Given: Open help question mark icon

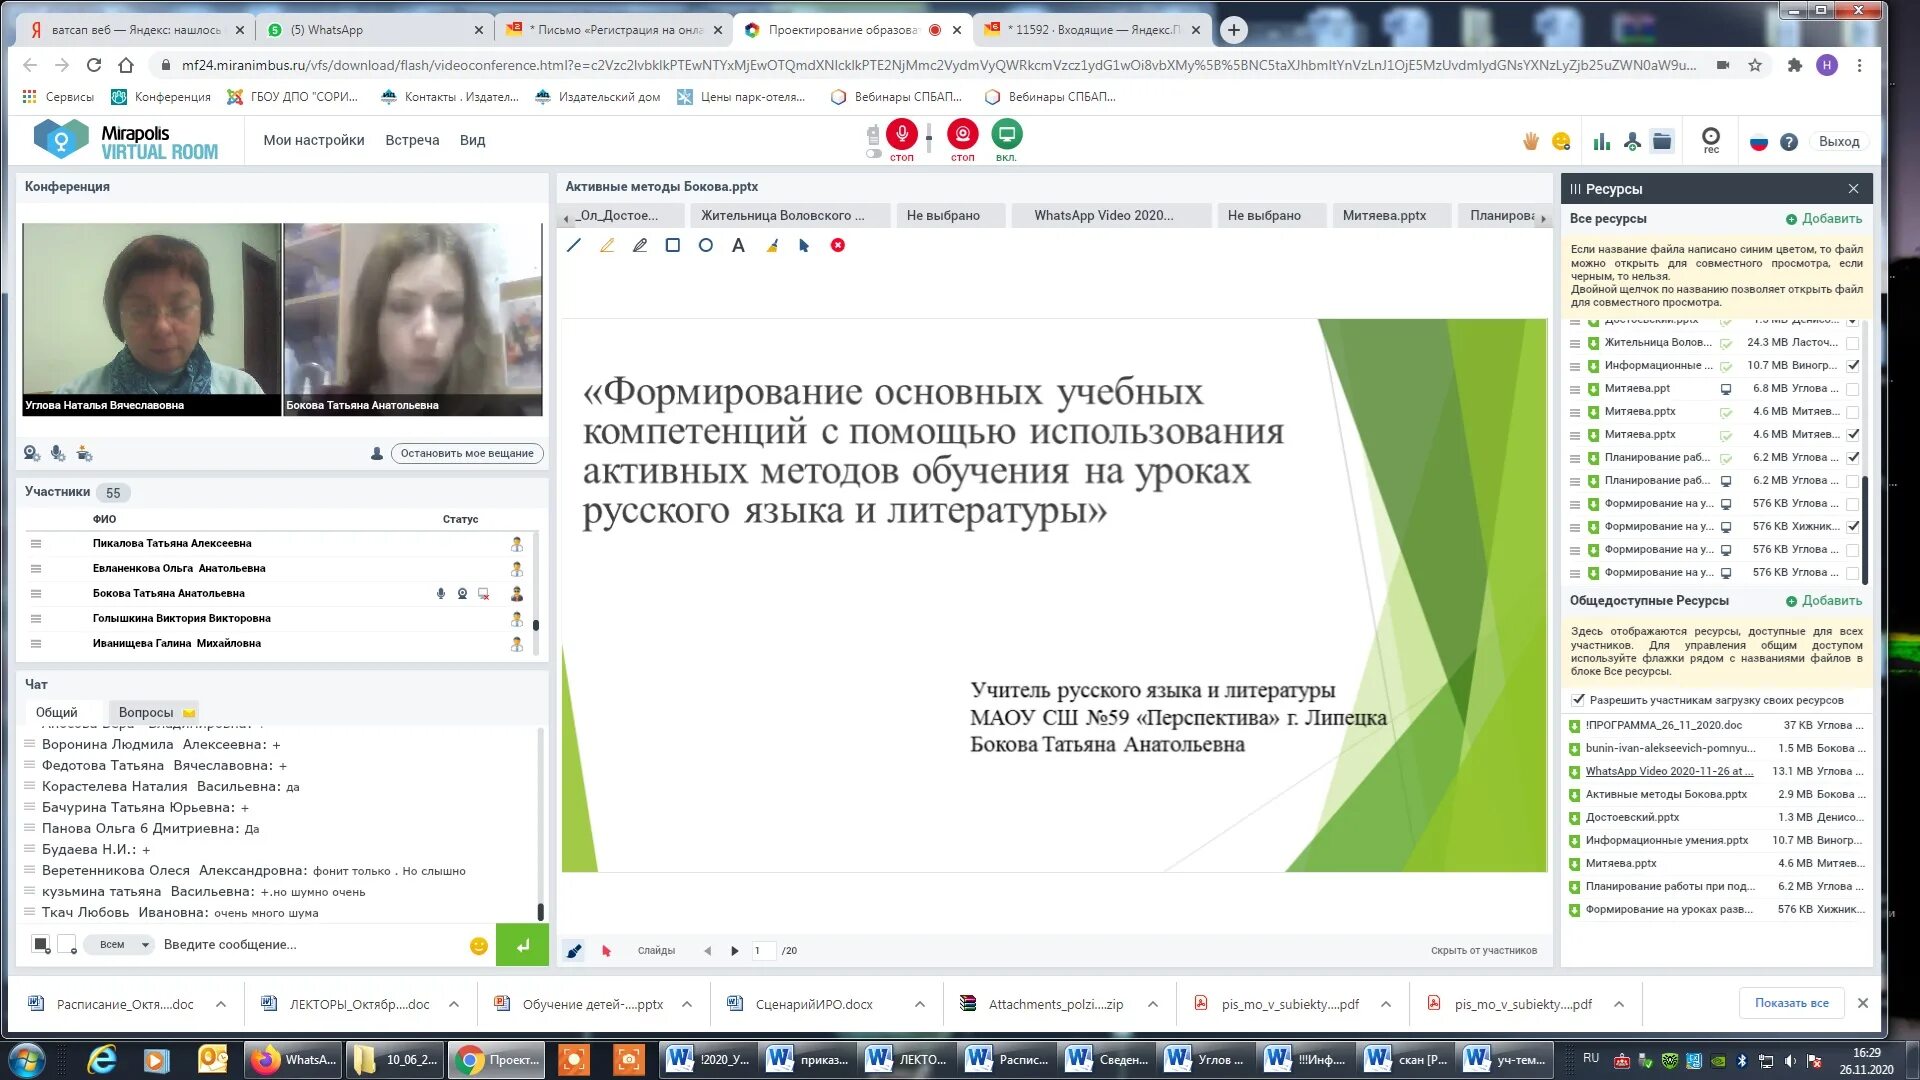Looking at the screenshot, I should click(x=1789, y=142).
